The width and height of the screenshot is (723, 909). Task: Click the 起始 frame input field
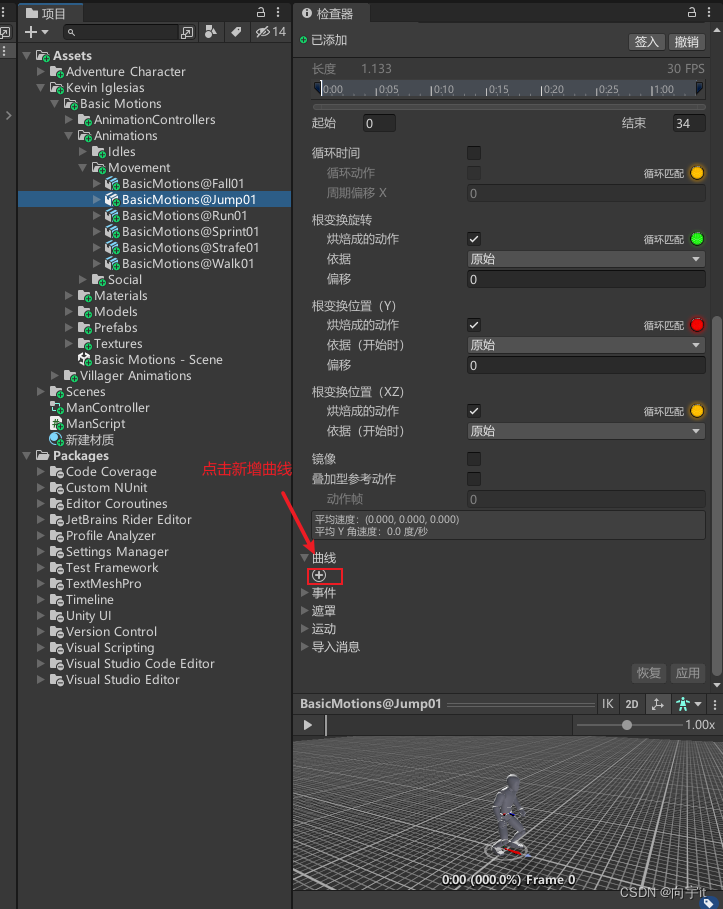point(379,123)
